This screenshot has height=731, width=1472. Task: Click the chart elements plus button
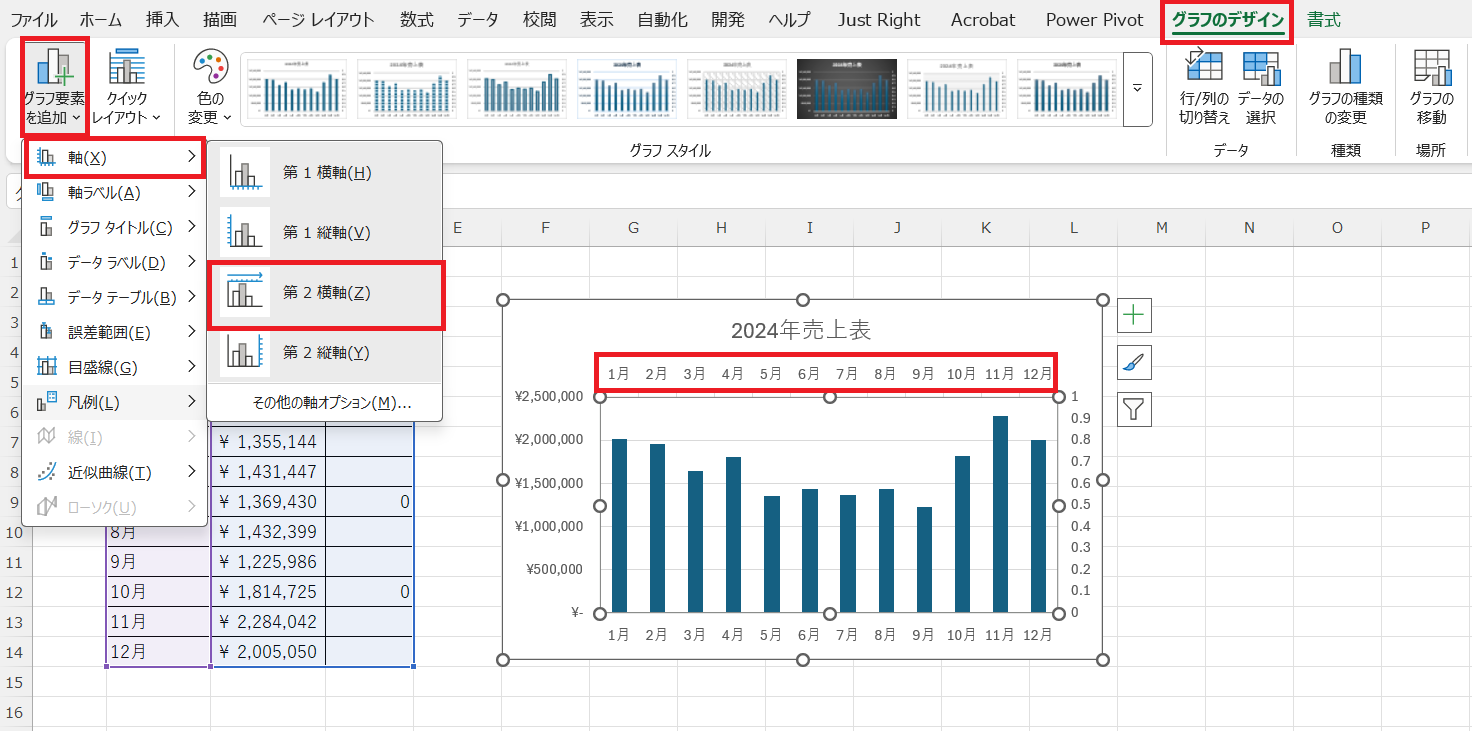1134,316
